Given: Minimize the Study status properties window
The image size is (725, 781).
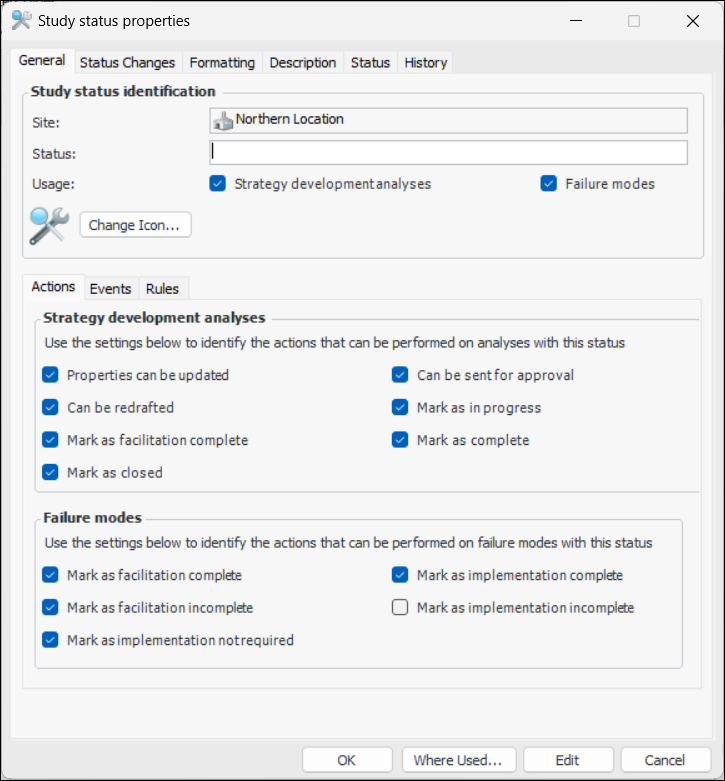Looking at the screenshot, I should [576, 21].
